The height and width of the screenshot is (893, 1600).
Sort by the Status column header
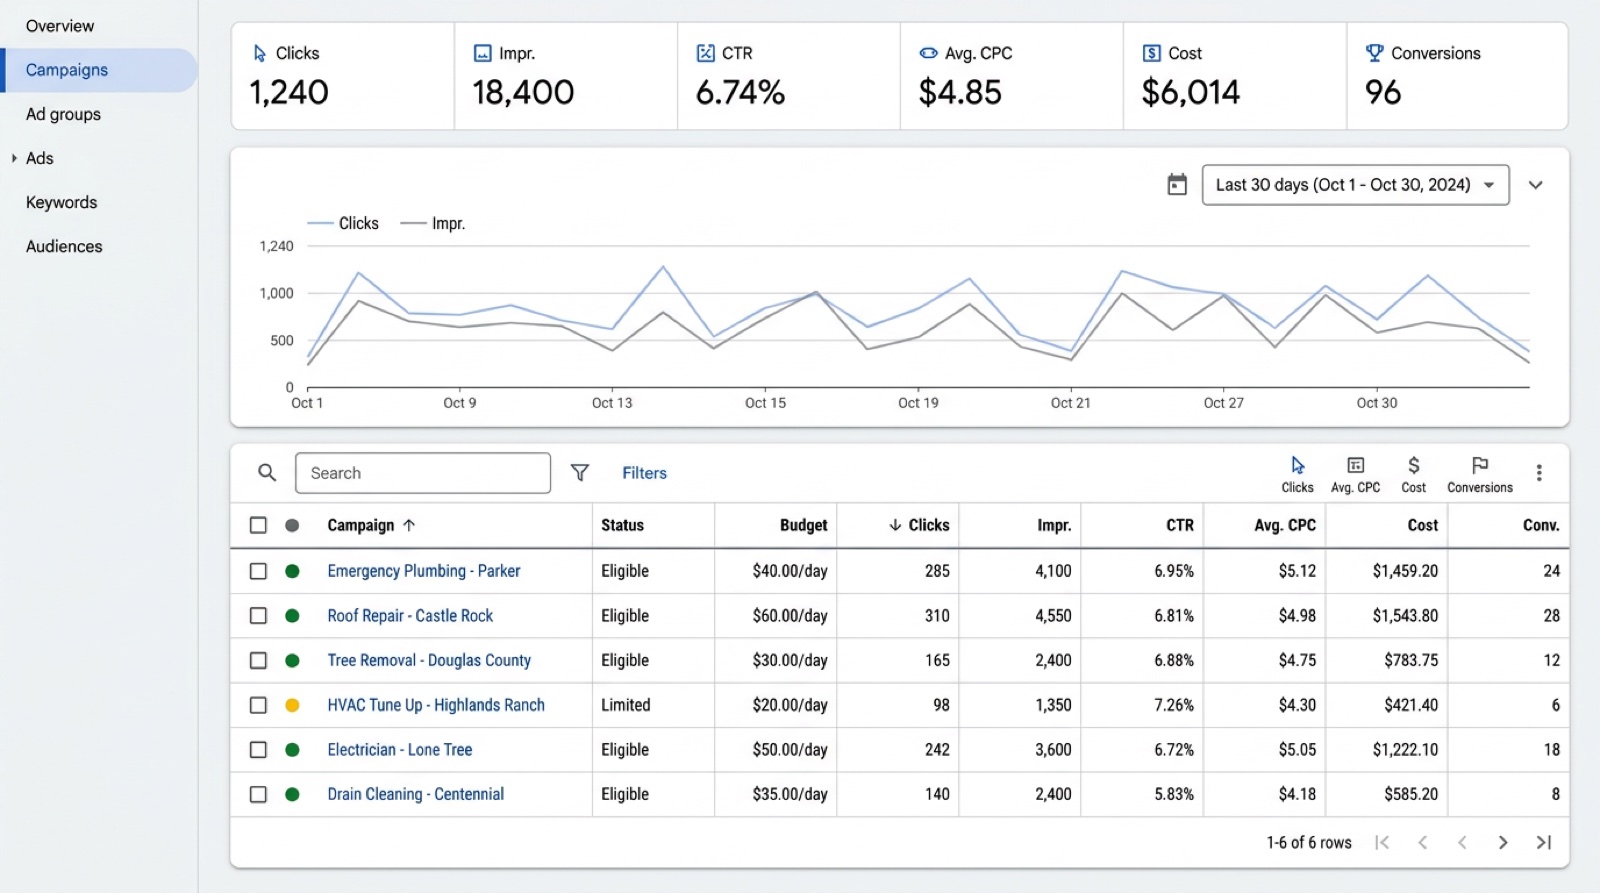[622, 525]
